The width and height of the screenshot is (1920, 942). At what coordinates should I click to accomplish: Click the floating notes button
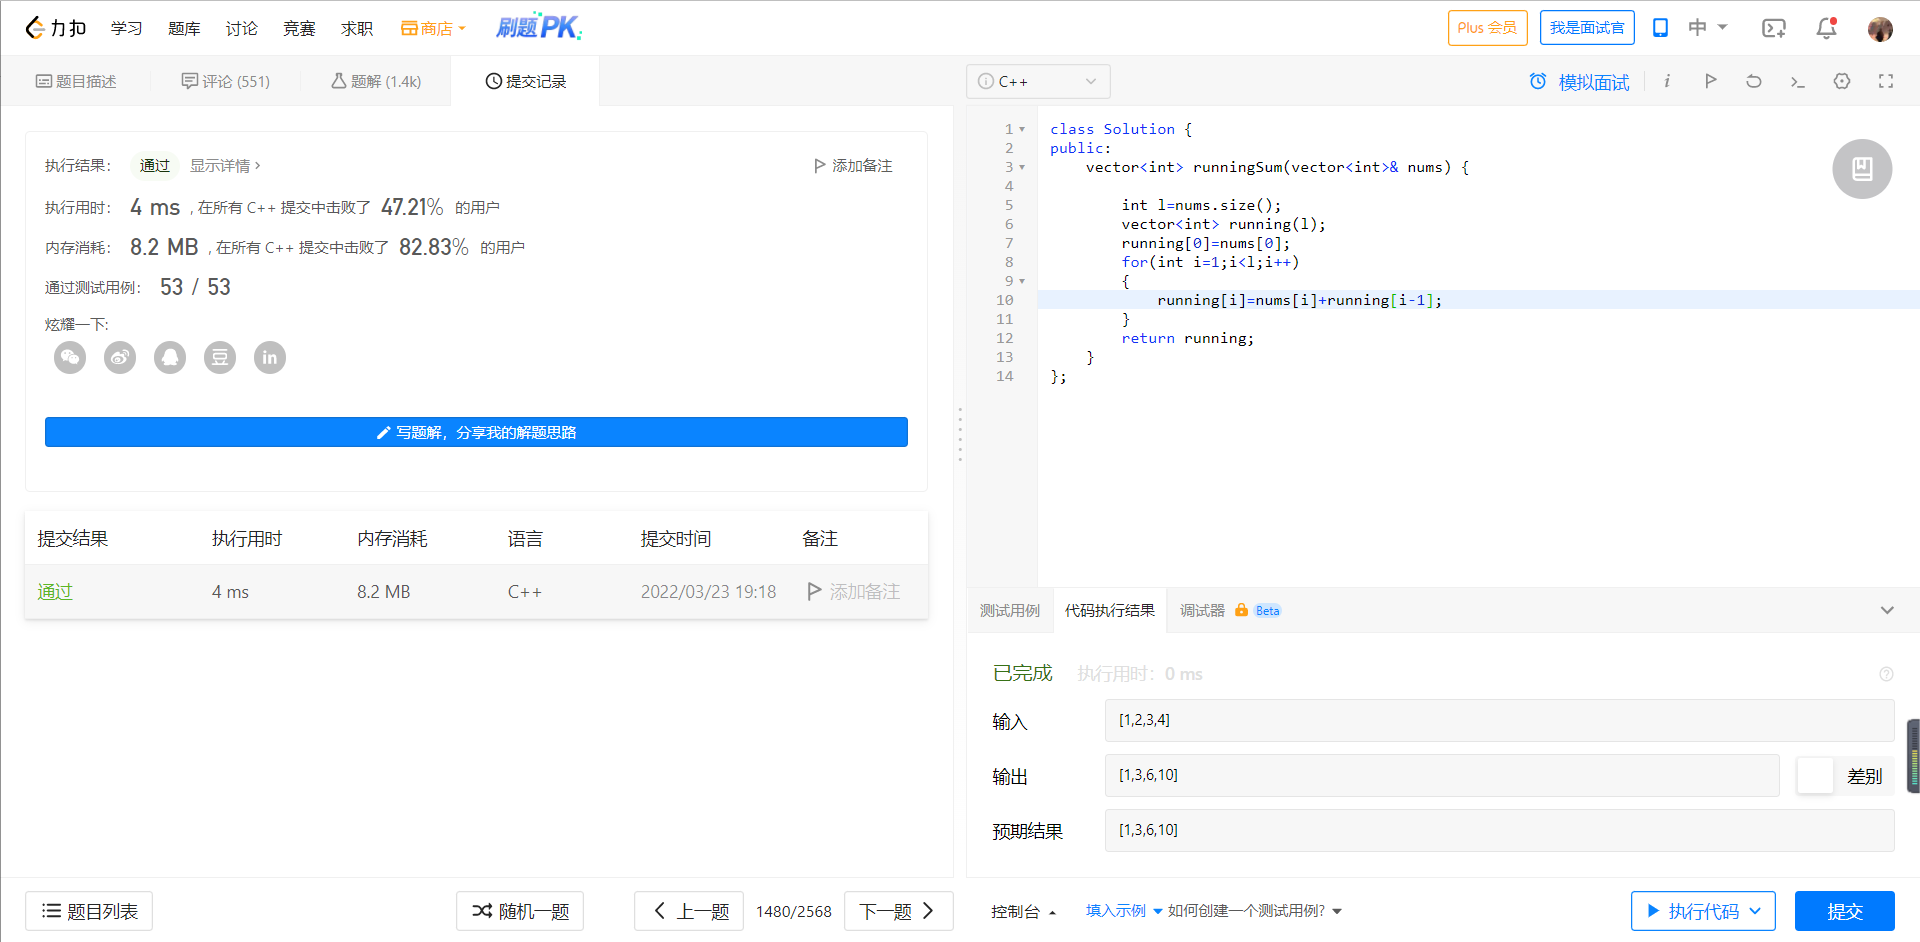coord(1861,169)
